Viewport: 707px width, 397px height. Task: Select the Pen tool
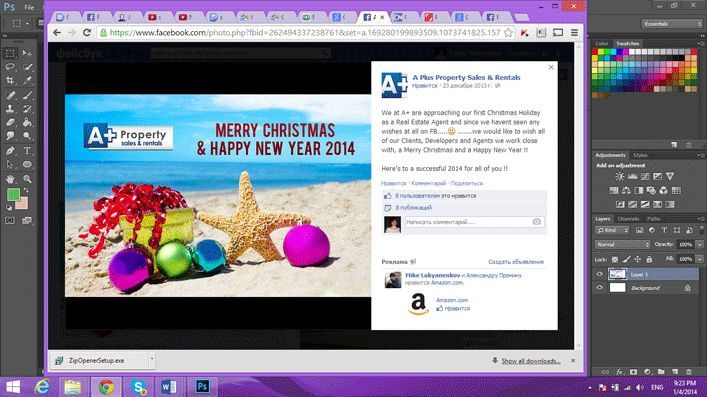click(10, 151)
